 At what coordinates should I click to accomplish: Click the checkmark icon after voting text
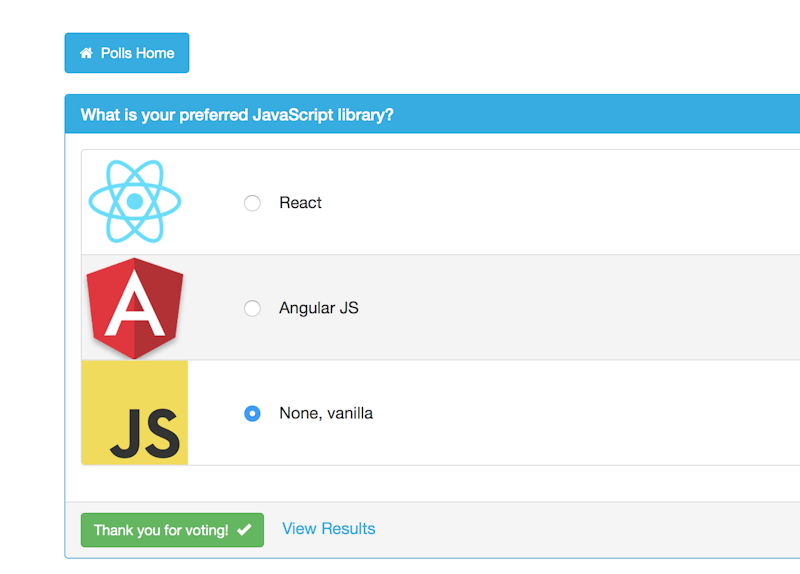[x=244, y=530]
